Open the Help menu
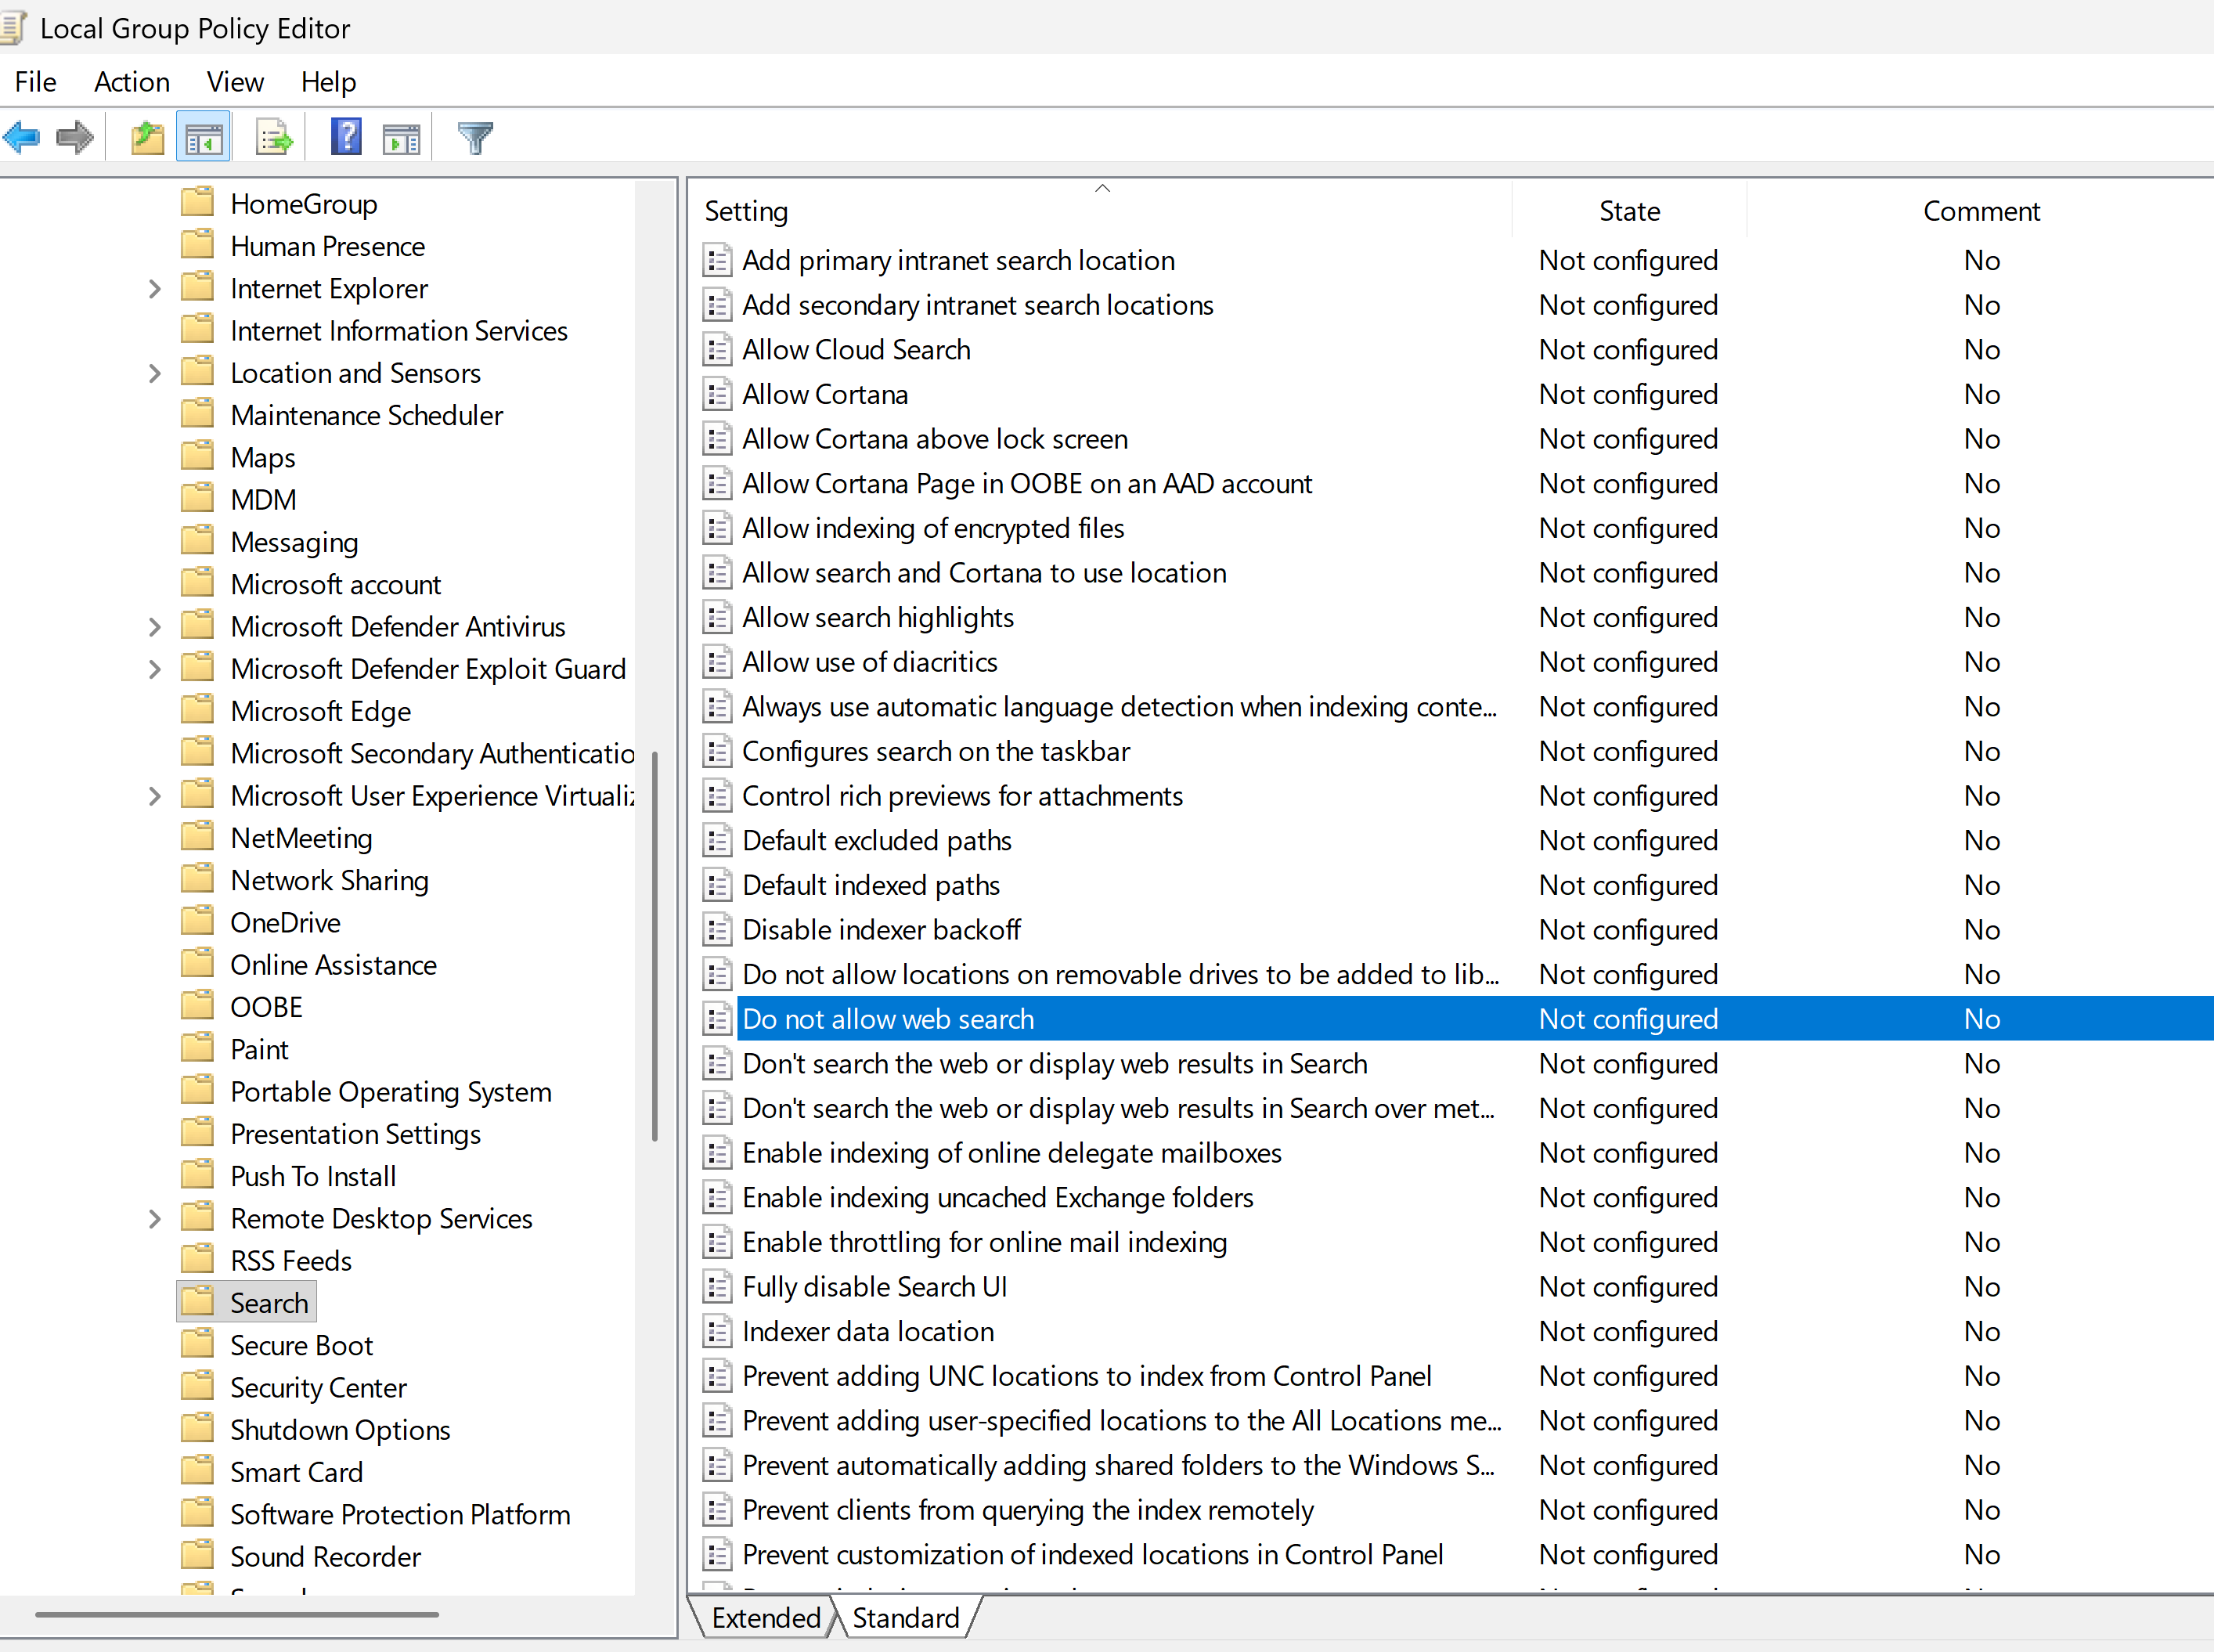The image size is (2214, 1652). pos(328,82)
